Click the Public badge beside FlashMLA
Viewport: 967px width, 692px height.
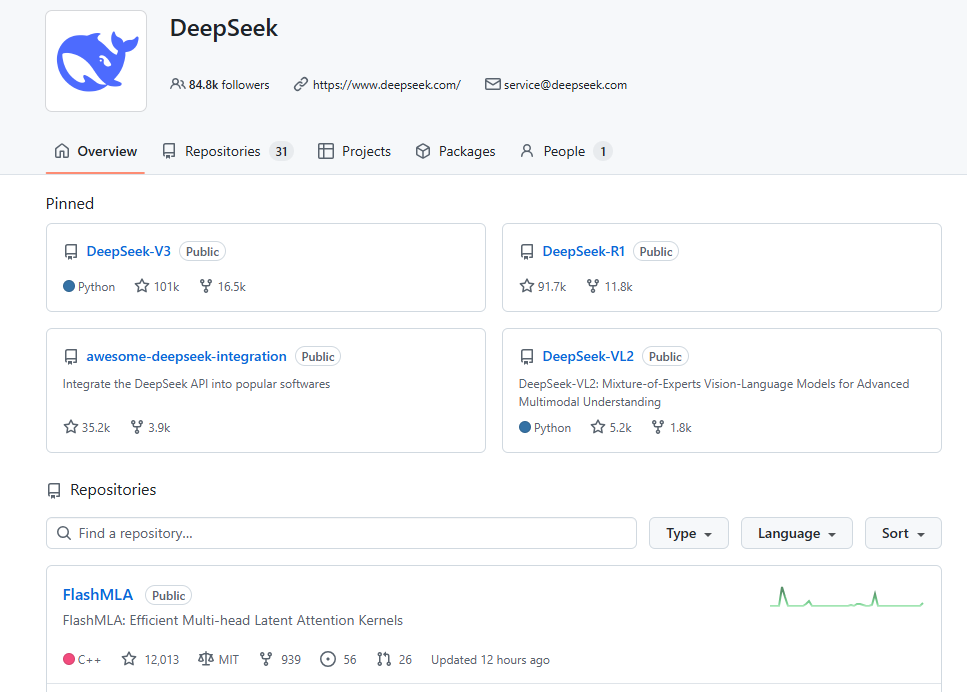(168, 595)
